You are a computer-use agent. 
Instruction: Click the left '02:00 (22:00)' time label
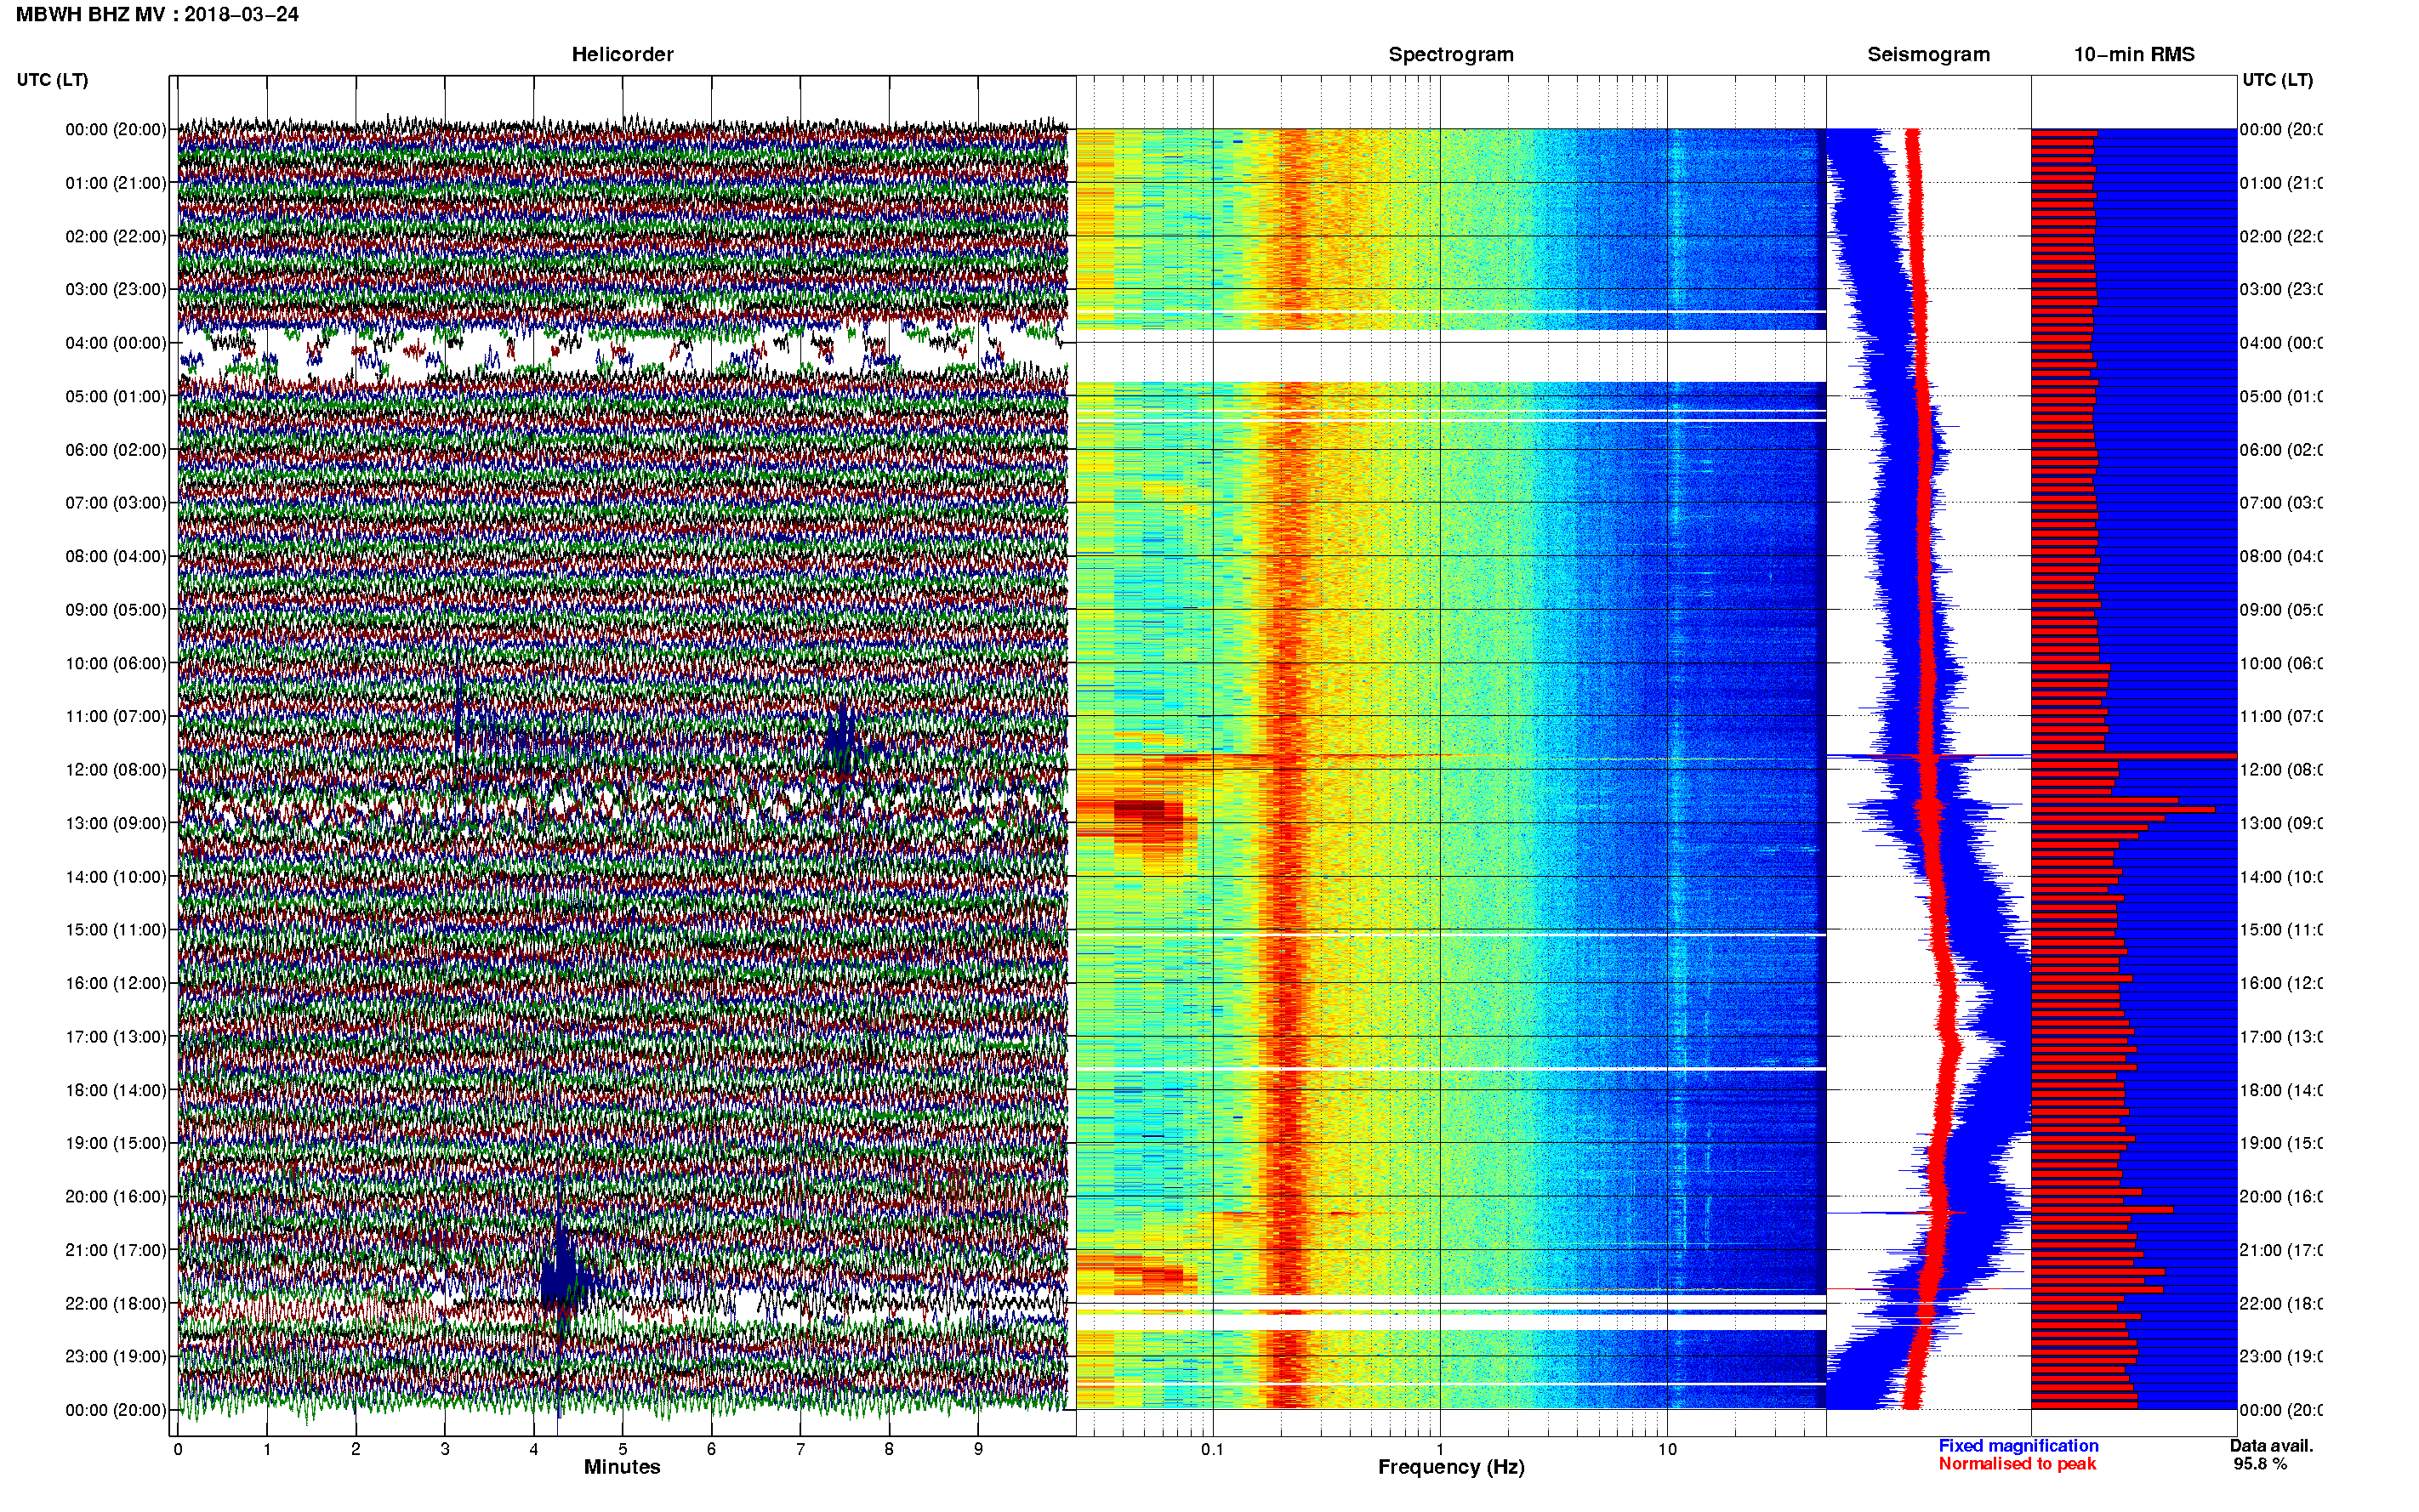(116, 236)
